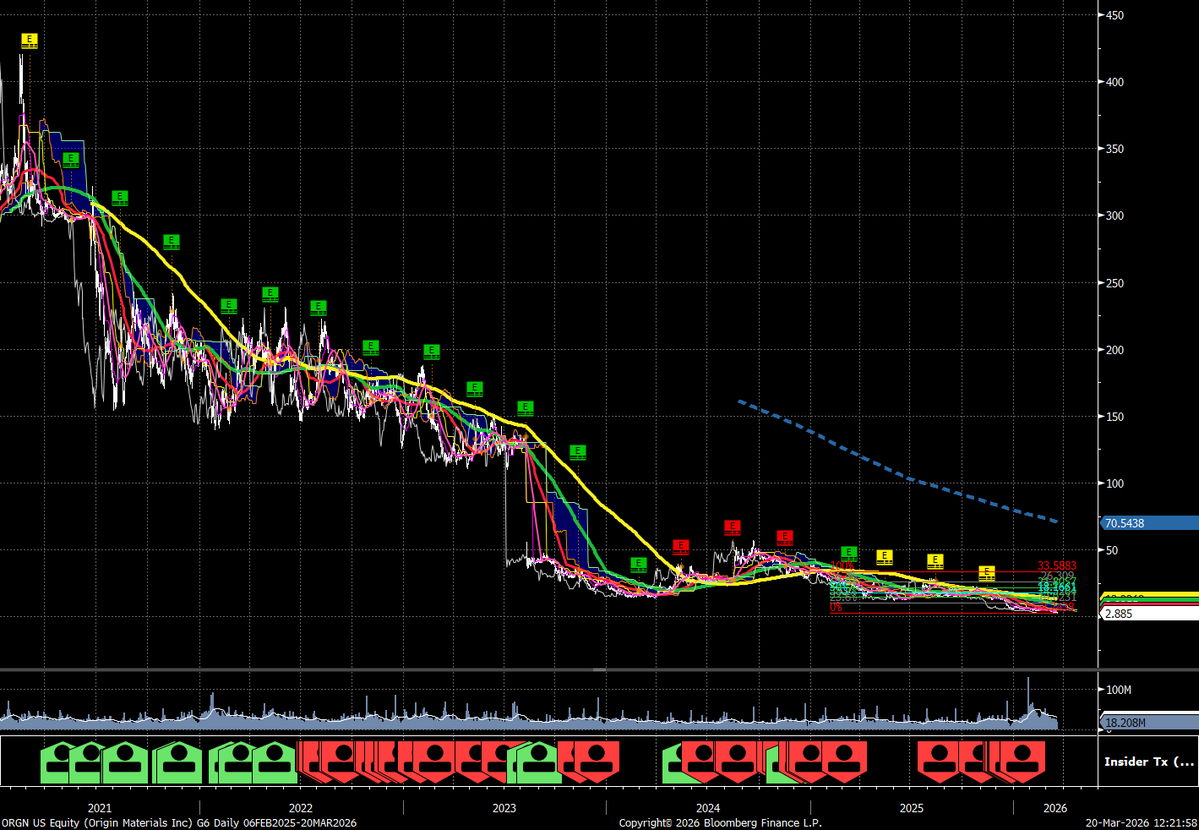This screenshot has height=830, width=1199.
Task: Open the green earnings marker sitting on the yellow average near 275
Action: coord(171,242)
